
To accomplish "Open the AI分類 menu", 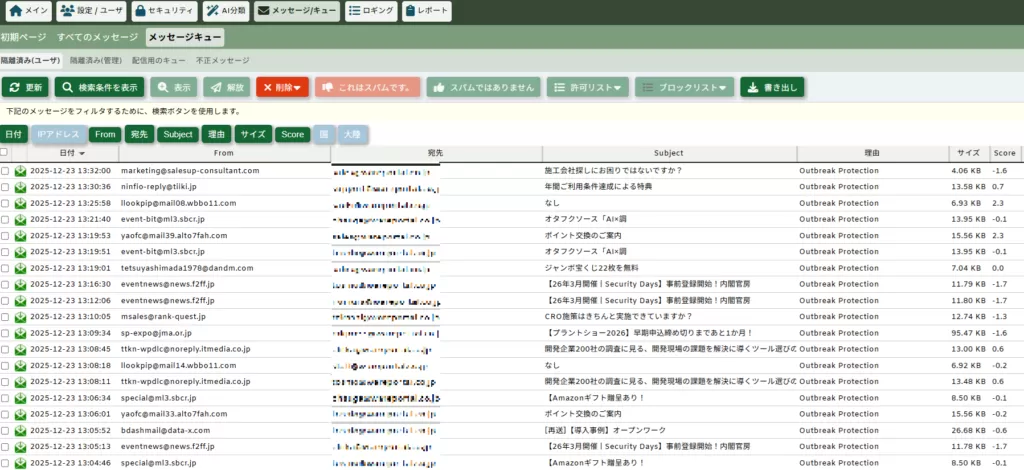I will 225,12.
